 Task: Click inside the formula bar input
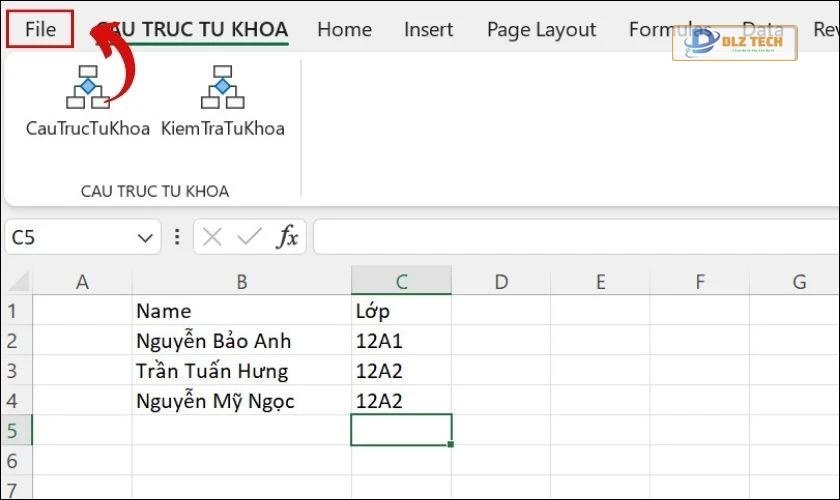570,237
